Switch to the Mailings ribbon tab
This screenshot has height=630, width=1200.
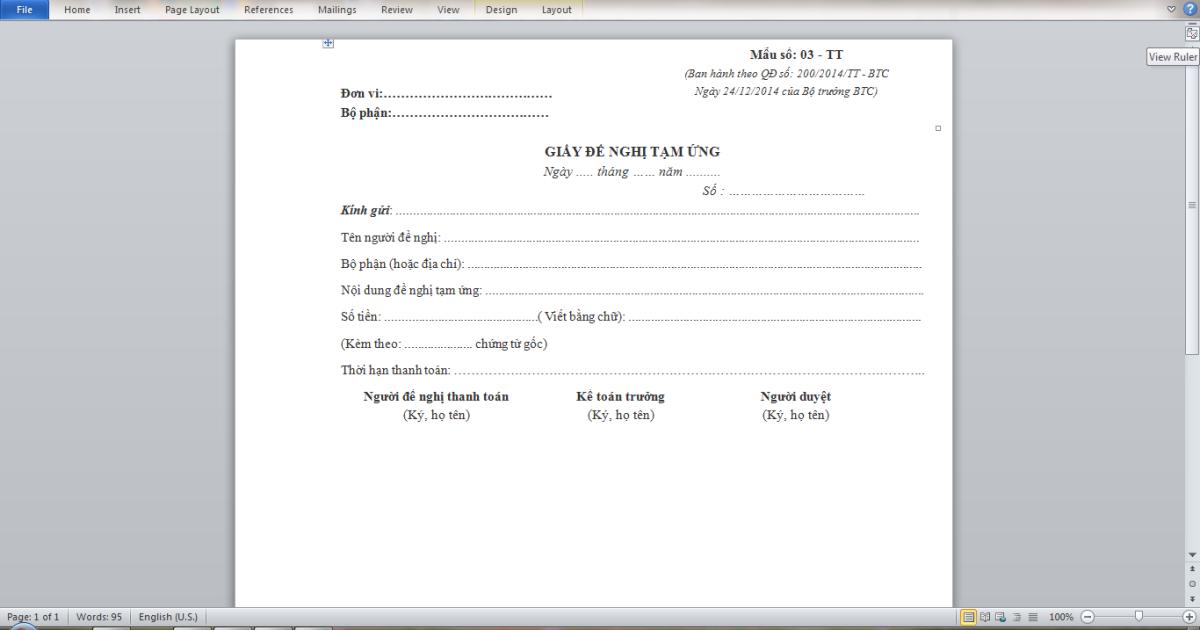pyautogui.click(x=336, y=9)
